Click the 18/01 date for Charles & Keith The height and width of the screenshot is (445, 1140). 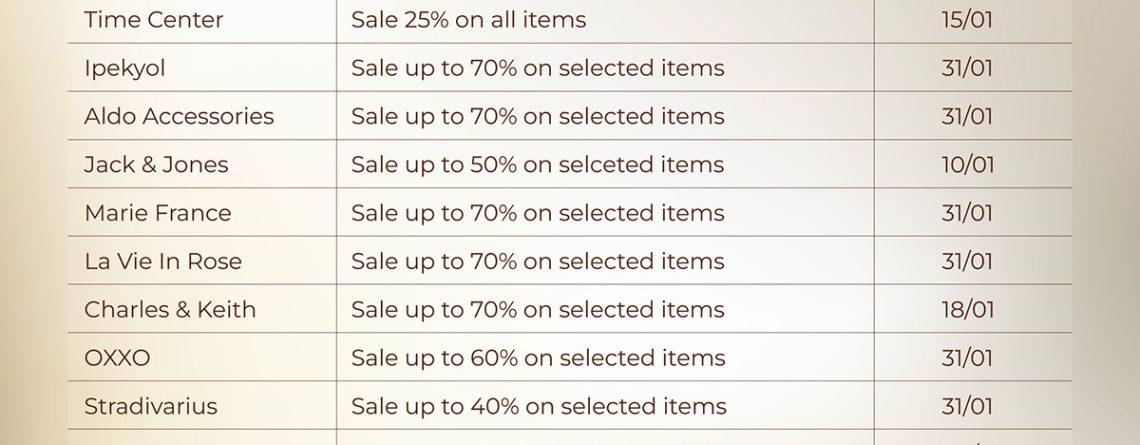[x=967, y=309]
